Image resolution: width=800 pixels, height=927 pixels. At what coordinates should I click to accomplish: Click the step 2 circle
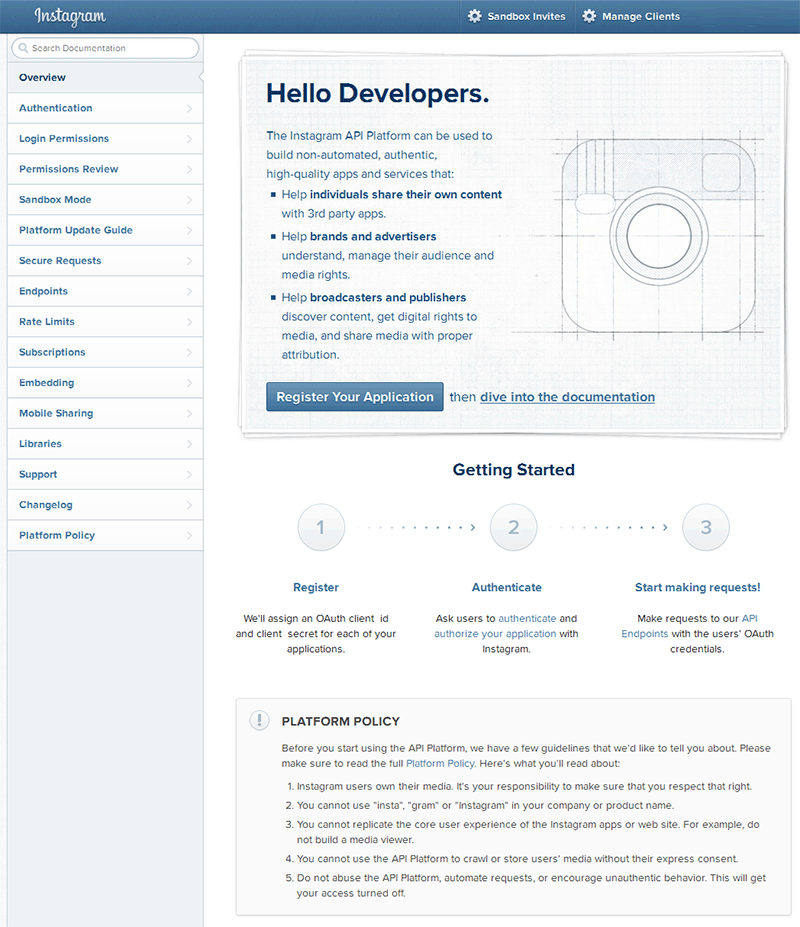pos(513,527)
